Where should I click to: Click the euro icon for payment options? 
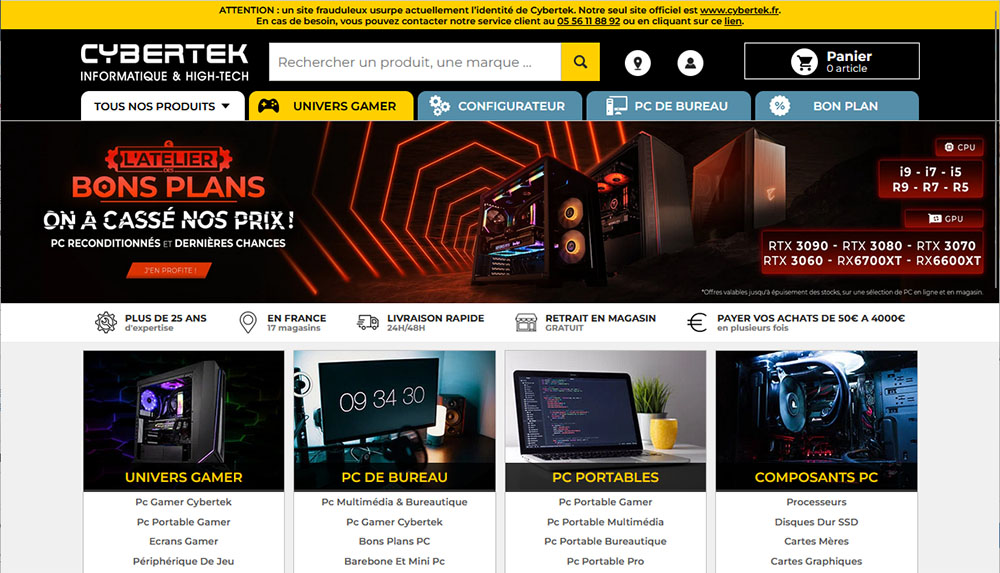pos(697,322)
